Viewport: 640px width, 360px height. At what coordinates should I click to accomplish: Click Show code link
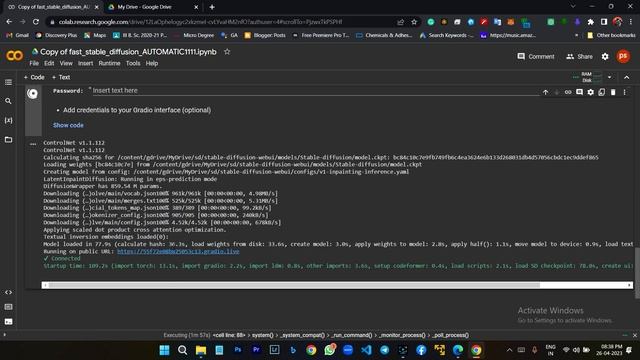(x=68, y=125)
